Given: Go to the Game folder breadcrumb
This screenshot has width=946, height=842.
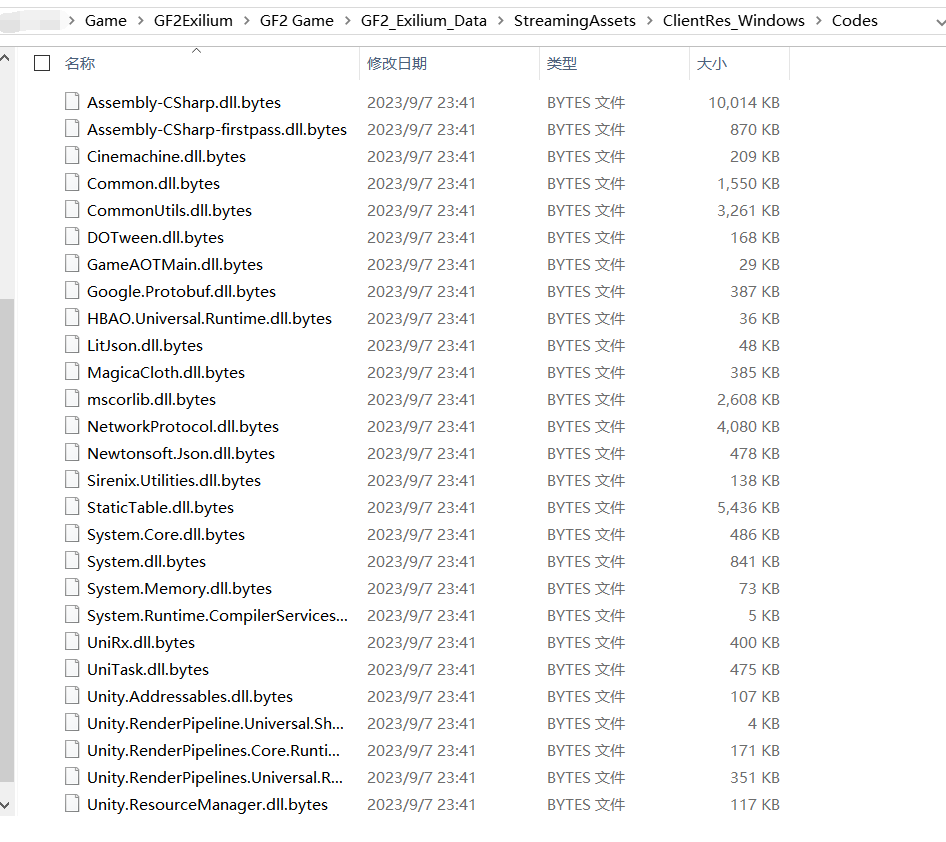Looking at the screenshot, I should pos(105,21).
